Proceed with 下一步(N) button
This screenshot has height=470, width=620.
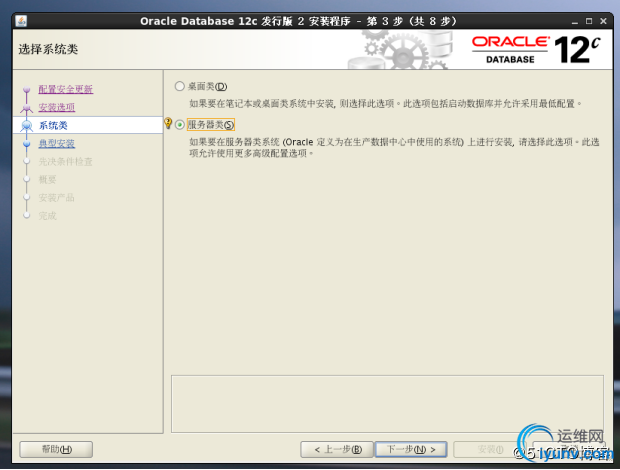pyautogui.click(x=411, y=449)
